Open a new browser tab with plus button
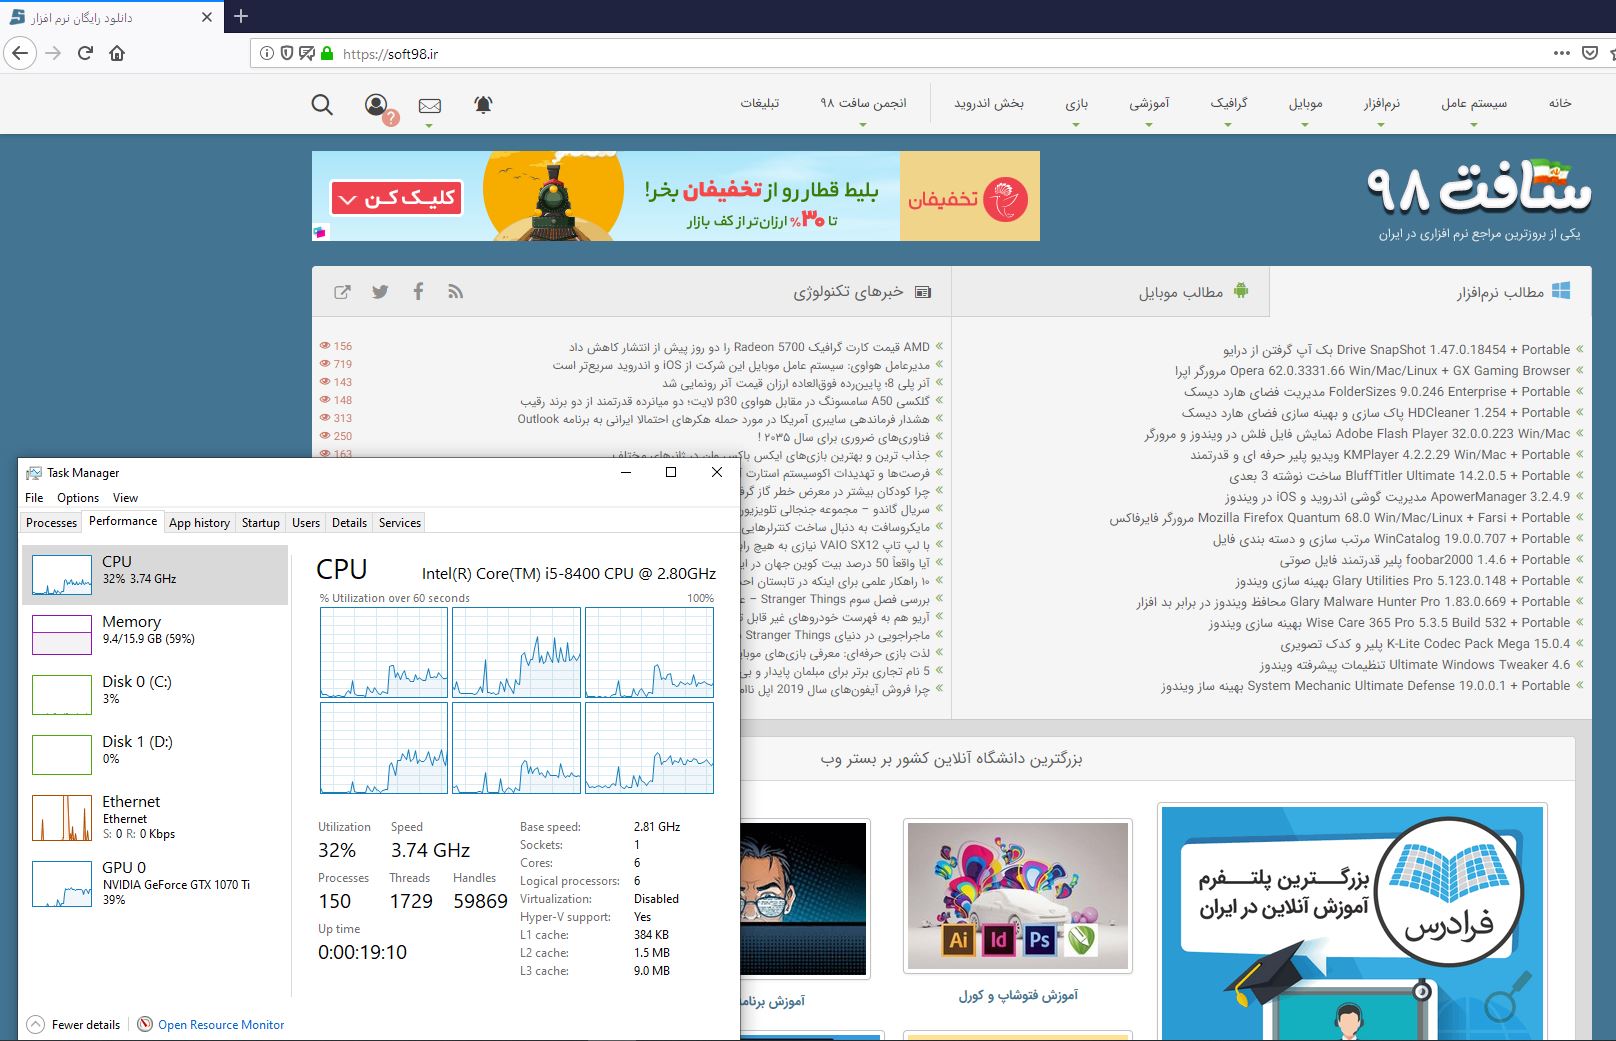Image resolution: width=1616 pixels, height=1041 pixels. tap(241, 16)
